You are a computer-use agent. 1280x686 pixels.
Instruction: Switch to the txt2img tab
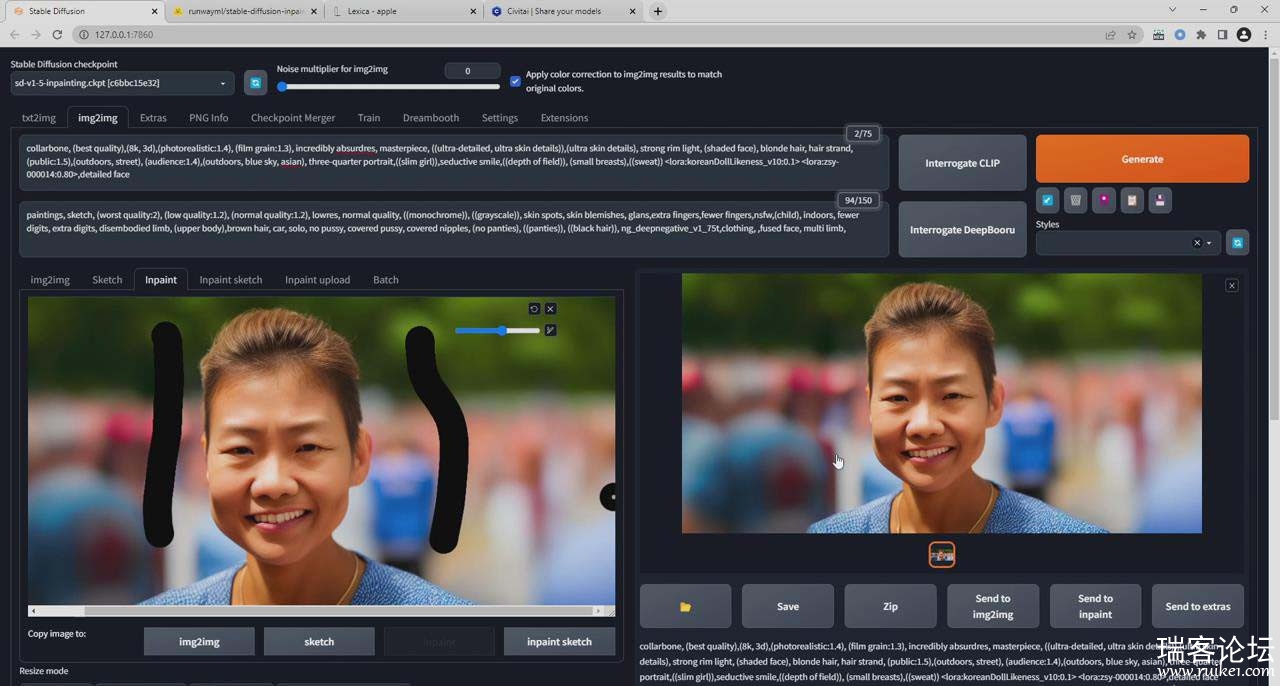(x=39, y=118)
